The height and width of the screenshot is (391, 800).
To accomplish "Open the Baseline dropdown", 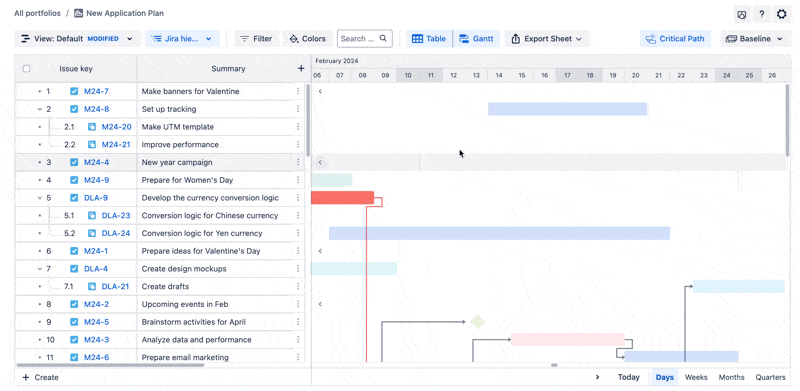I will coord(754,39).
